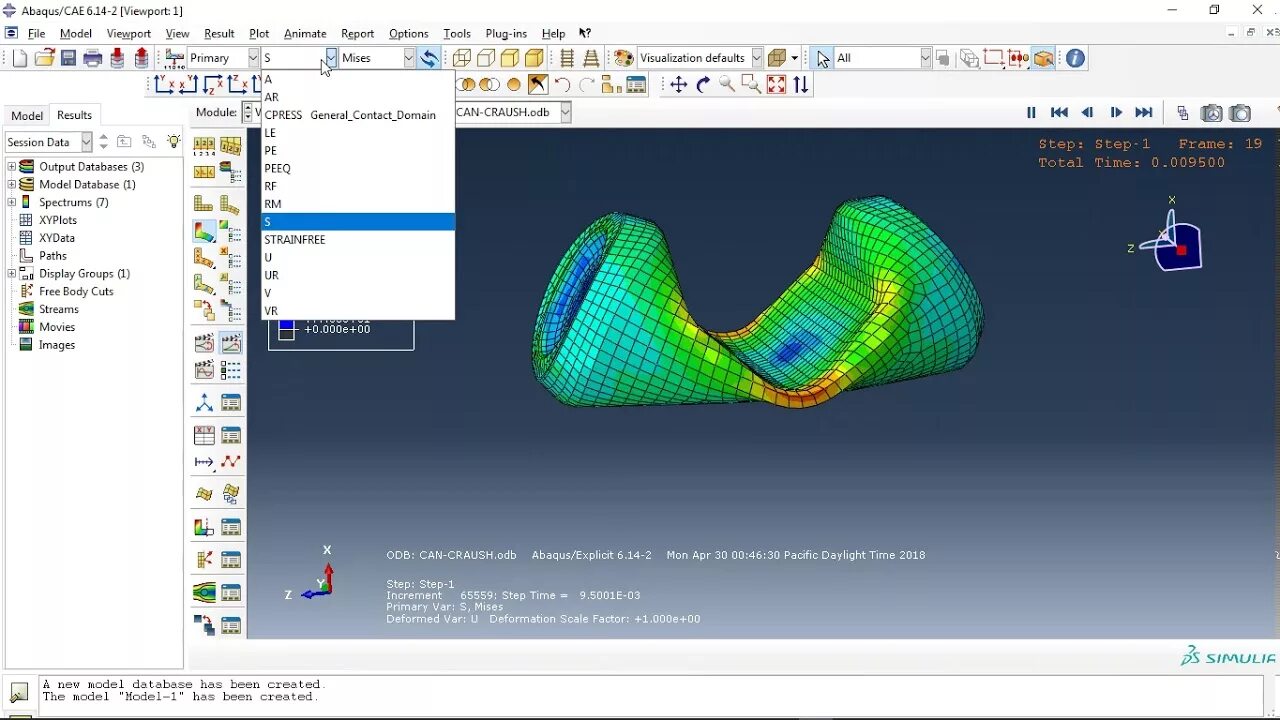Select the Box Zoom tool
1280x720 pixels.
pyautogui.click(x=751, y=85)
